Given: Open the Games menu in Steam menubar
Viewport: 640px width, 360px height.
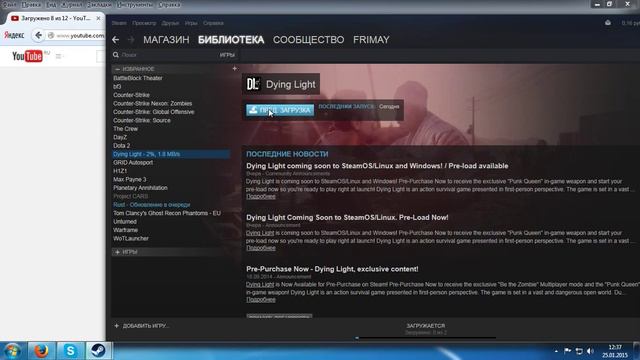Looking at the screenshot, I should (191, 23).
